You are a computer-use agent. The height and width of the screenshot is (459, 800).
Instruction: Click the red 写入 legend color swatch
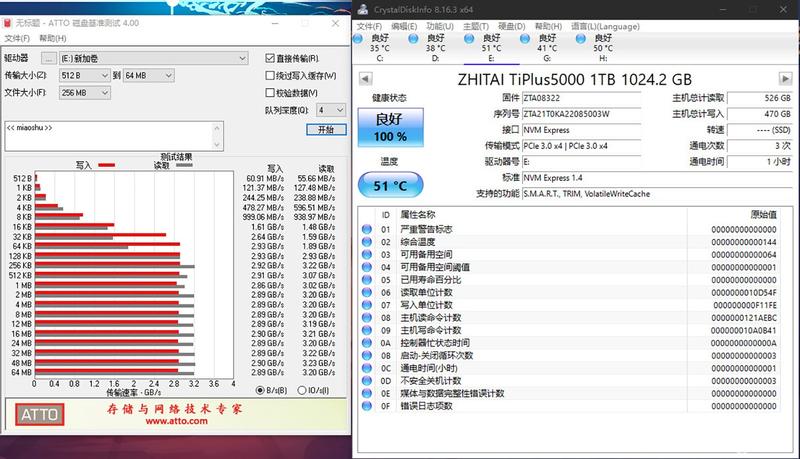[x=107, y=165]
